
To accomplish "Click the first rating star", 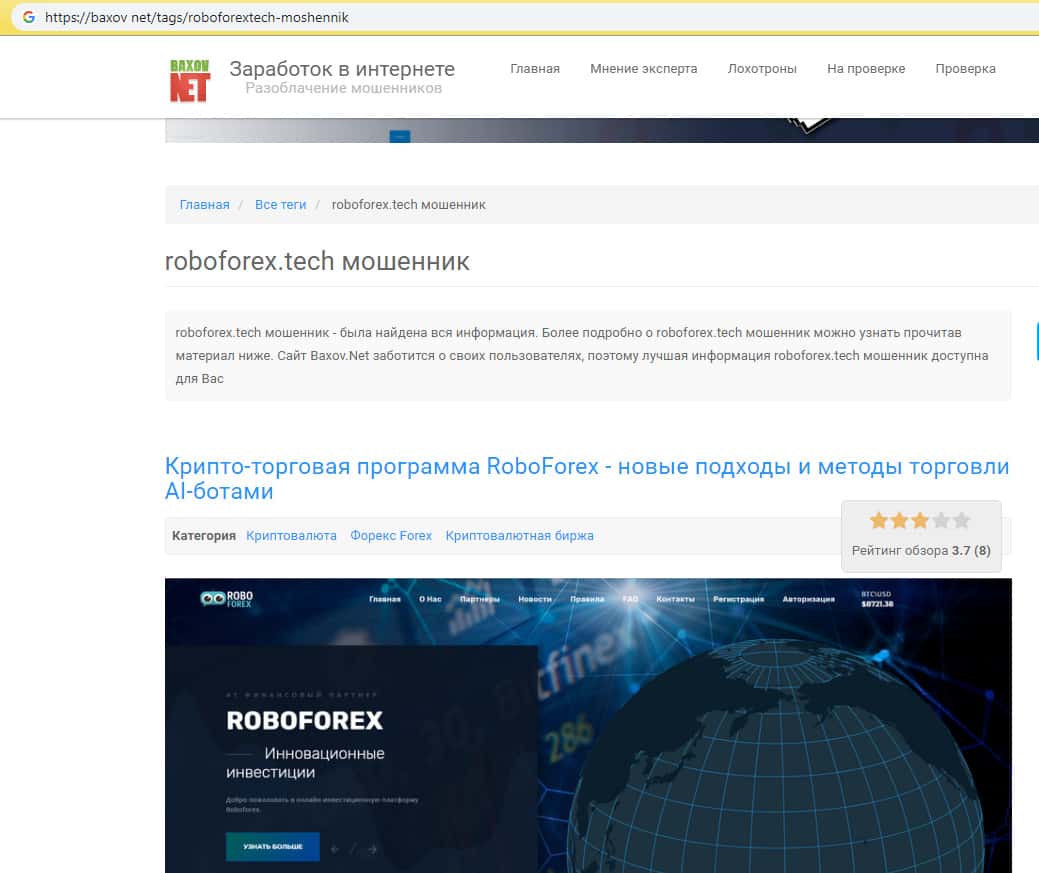I will 879,521.
